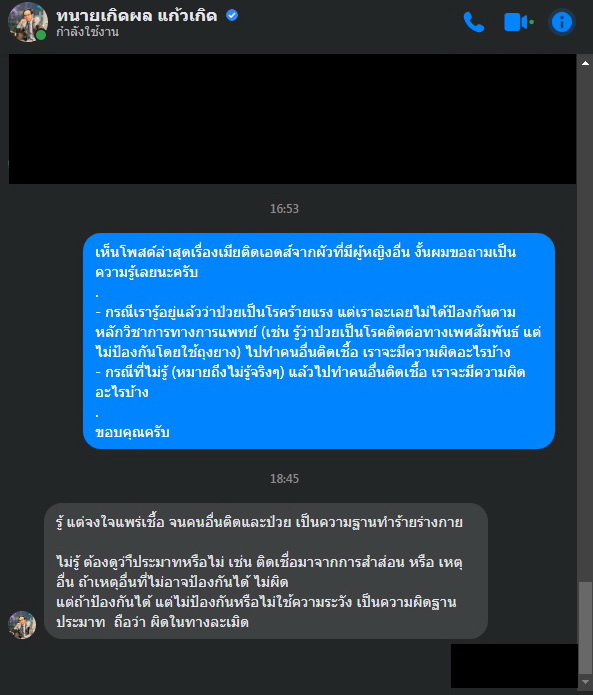The image size is (593, 695).
Task: Start a video call with the camera icon
Action: click(x=516, y=22)
